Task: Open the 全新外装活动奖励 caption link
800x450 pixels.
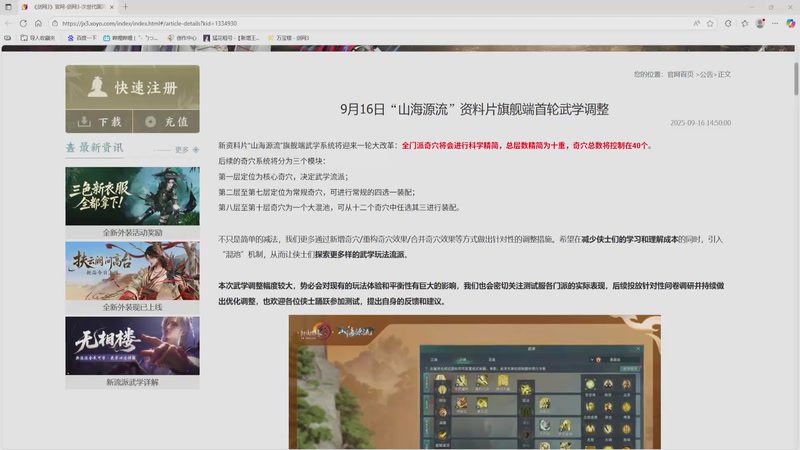Action: (133, 233)
